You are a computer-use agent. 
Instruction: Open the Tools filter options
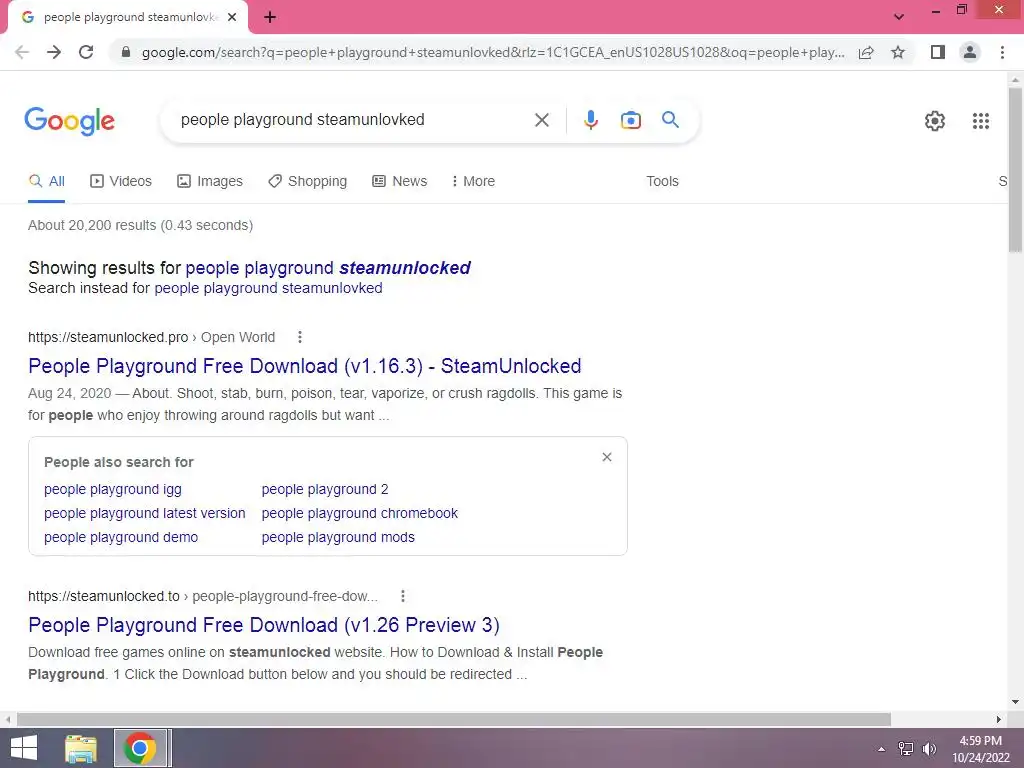[662, 182]
